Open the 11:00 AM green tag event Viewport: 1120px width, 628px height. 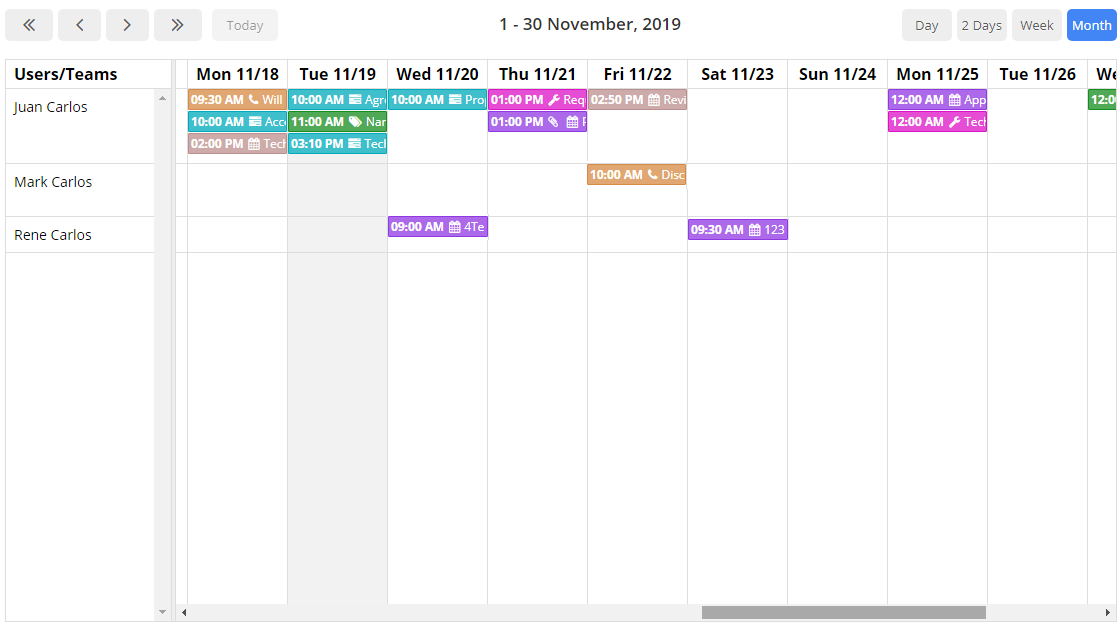click(x=337, y=122)
